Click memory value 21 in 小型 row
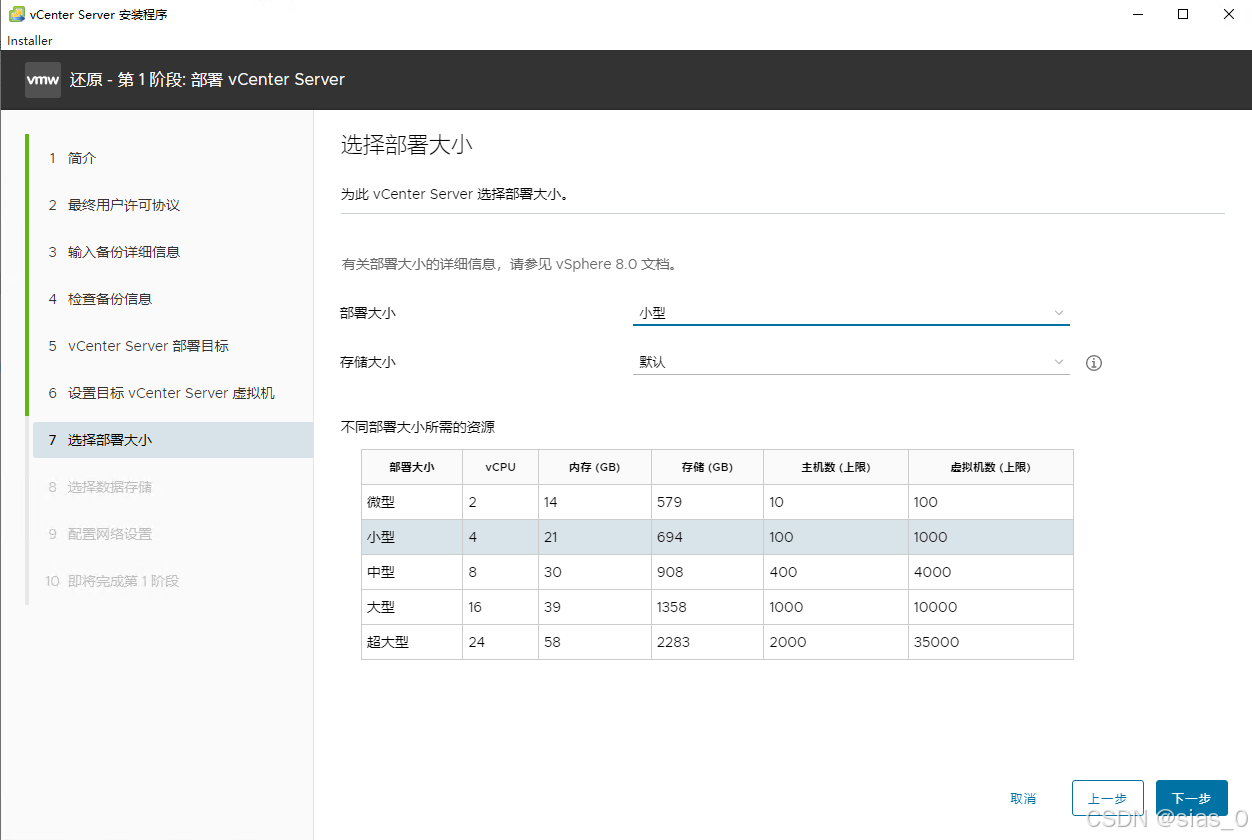The width and height of the screenshot is (1252, 840). pyautogui.click(x=552, y=537)
